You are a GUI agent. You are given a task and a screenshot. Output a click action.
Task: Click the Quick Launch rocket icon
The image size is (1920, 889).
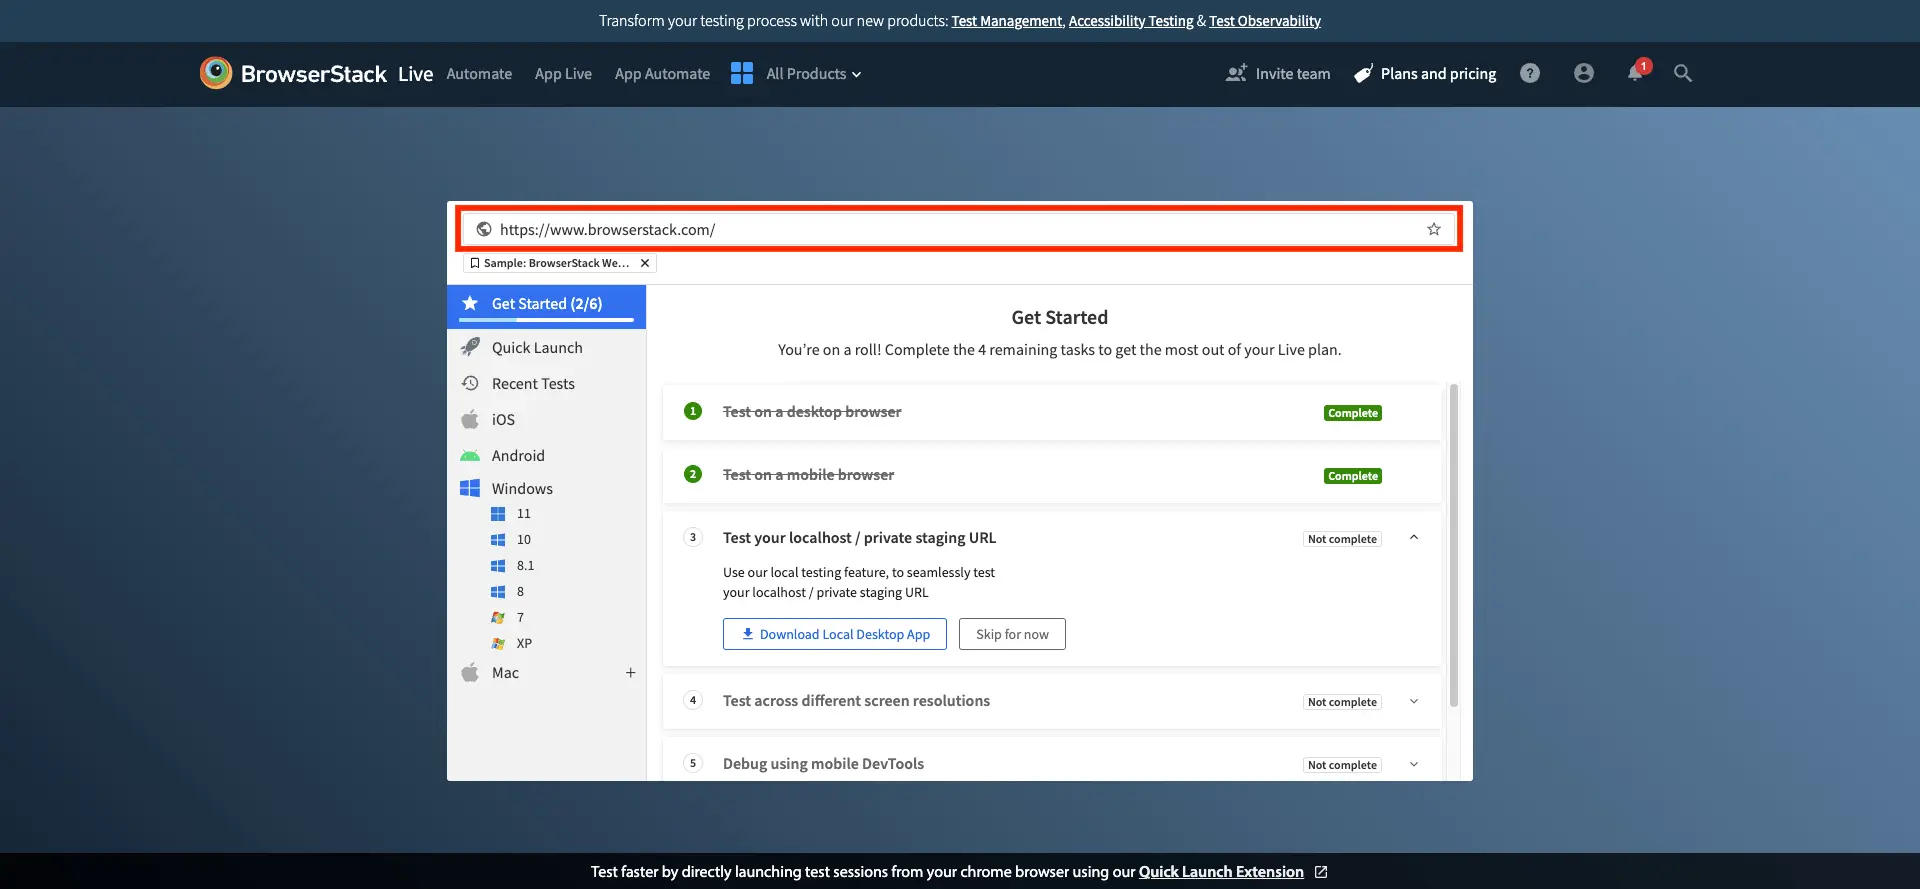470,347
